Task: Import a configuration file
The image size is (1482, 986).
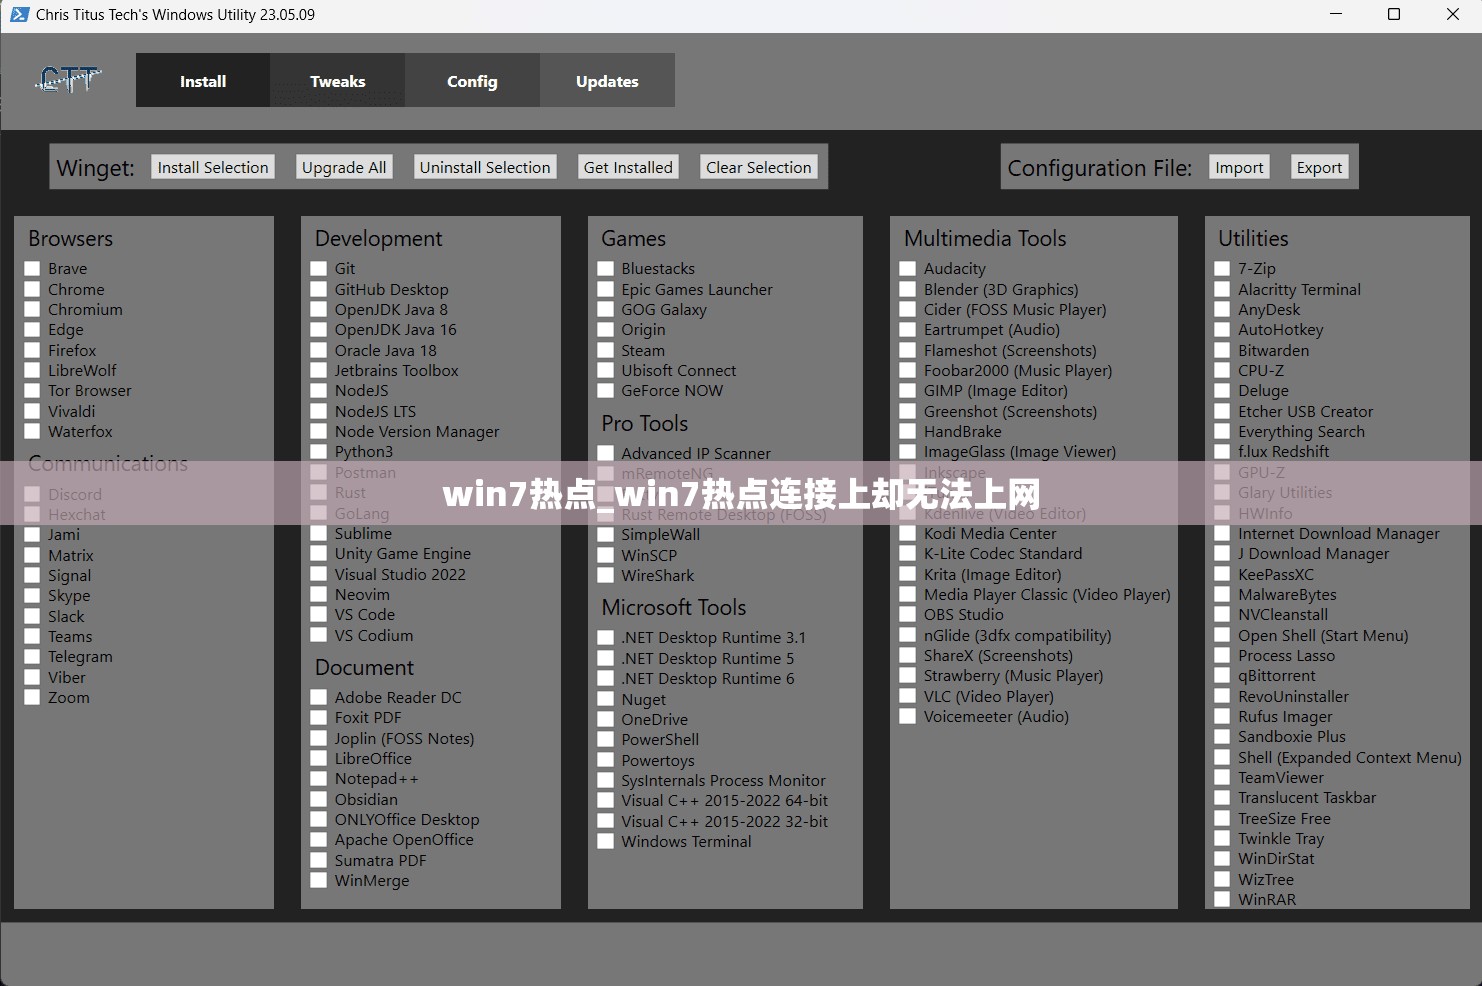Action: (1239, 167)
